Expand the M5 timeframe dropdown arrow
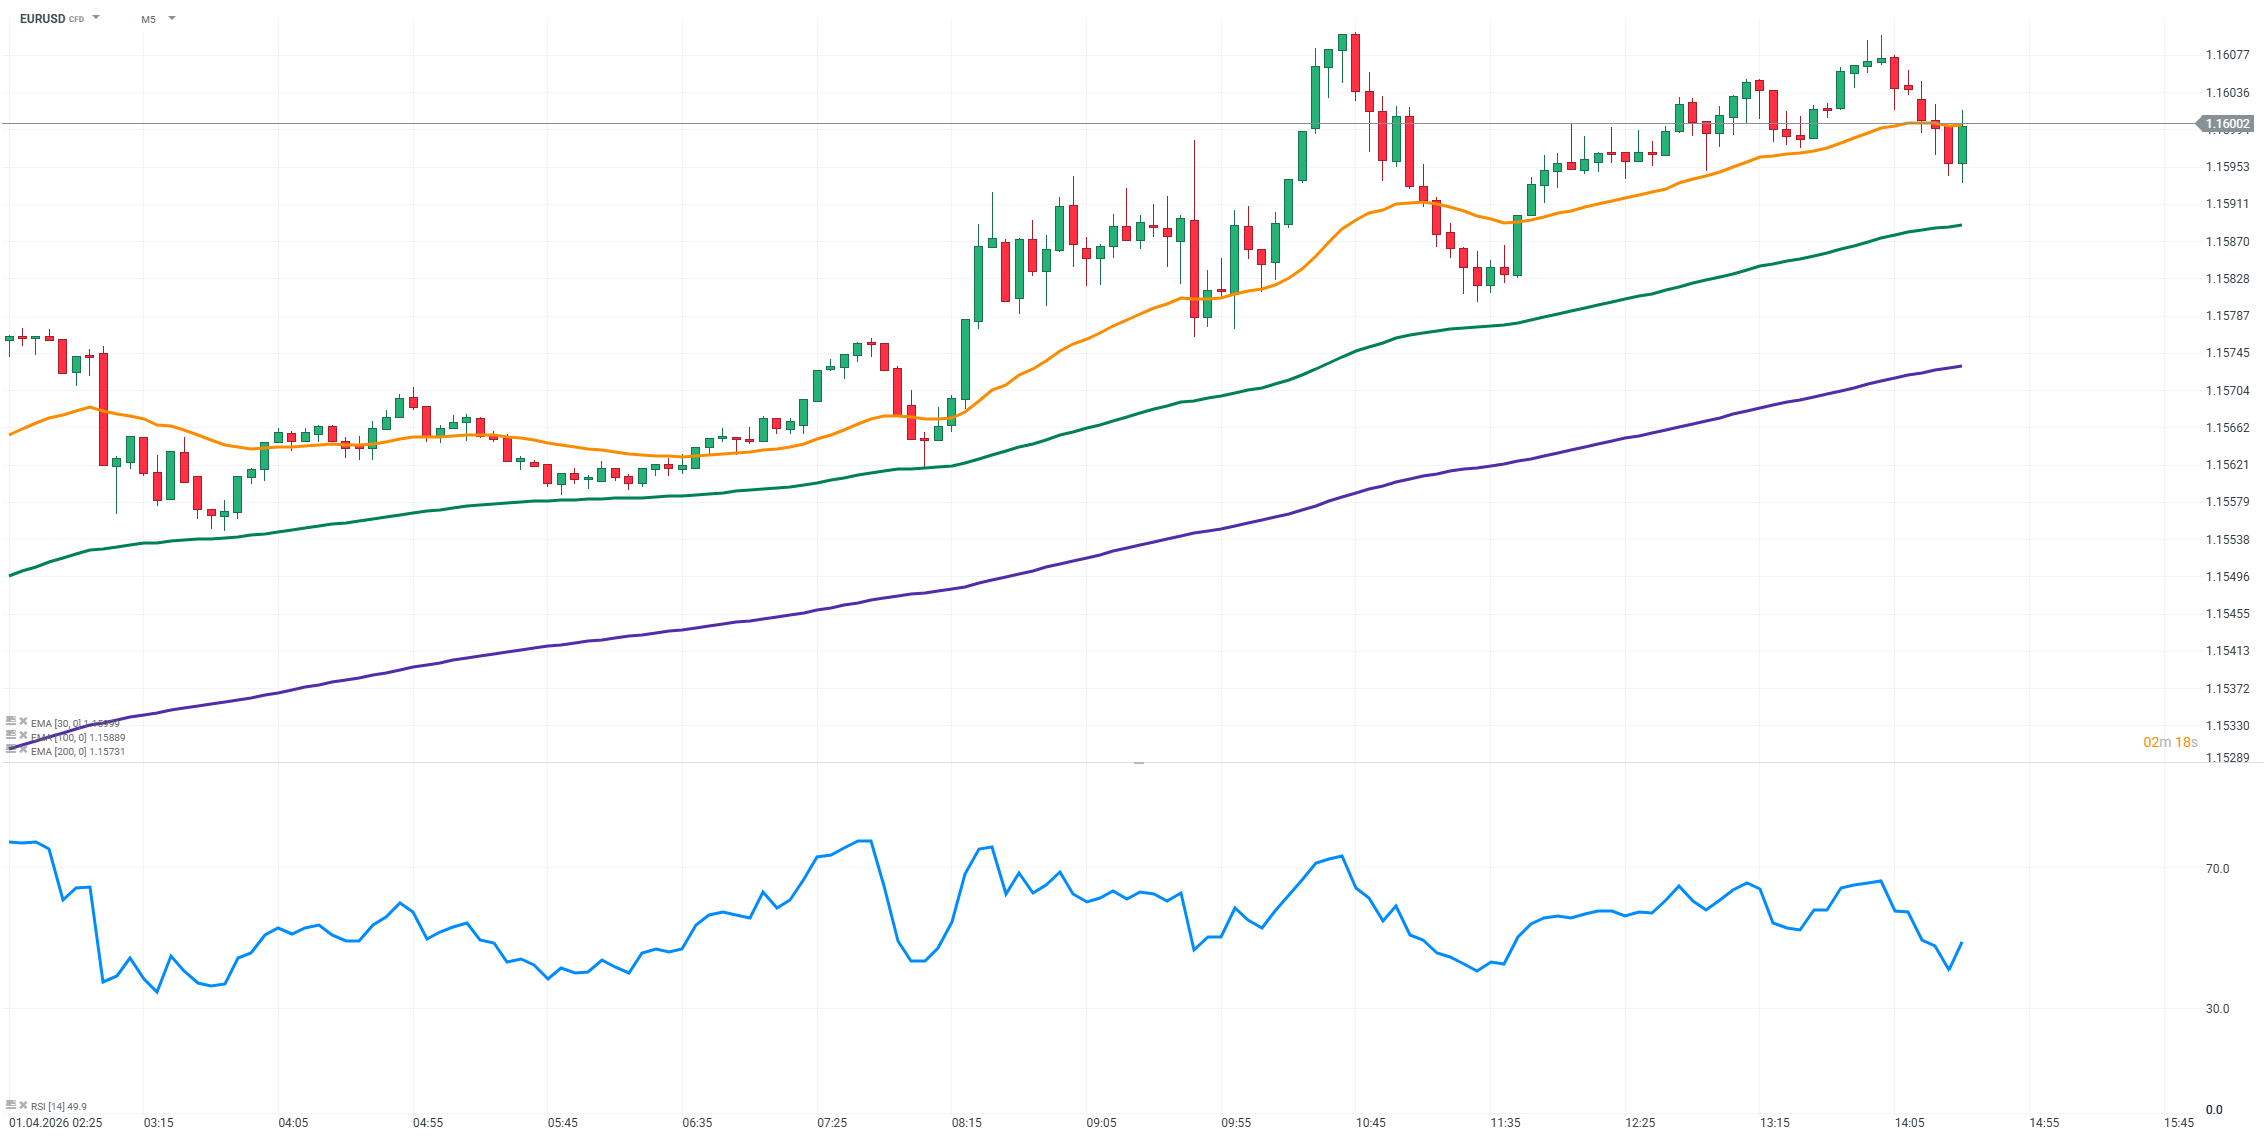Screen dimensions: 2266x1139 (172, 18)
